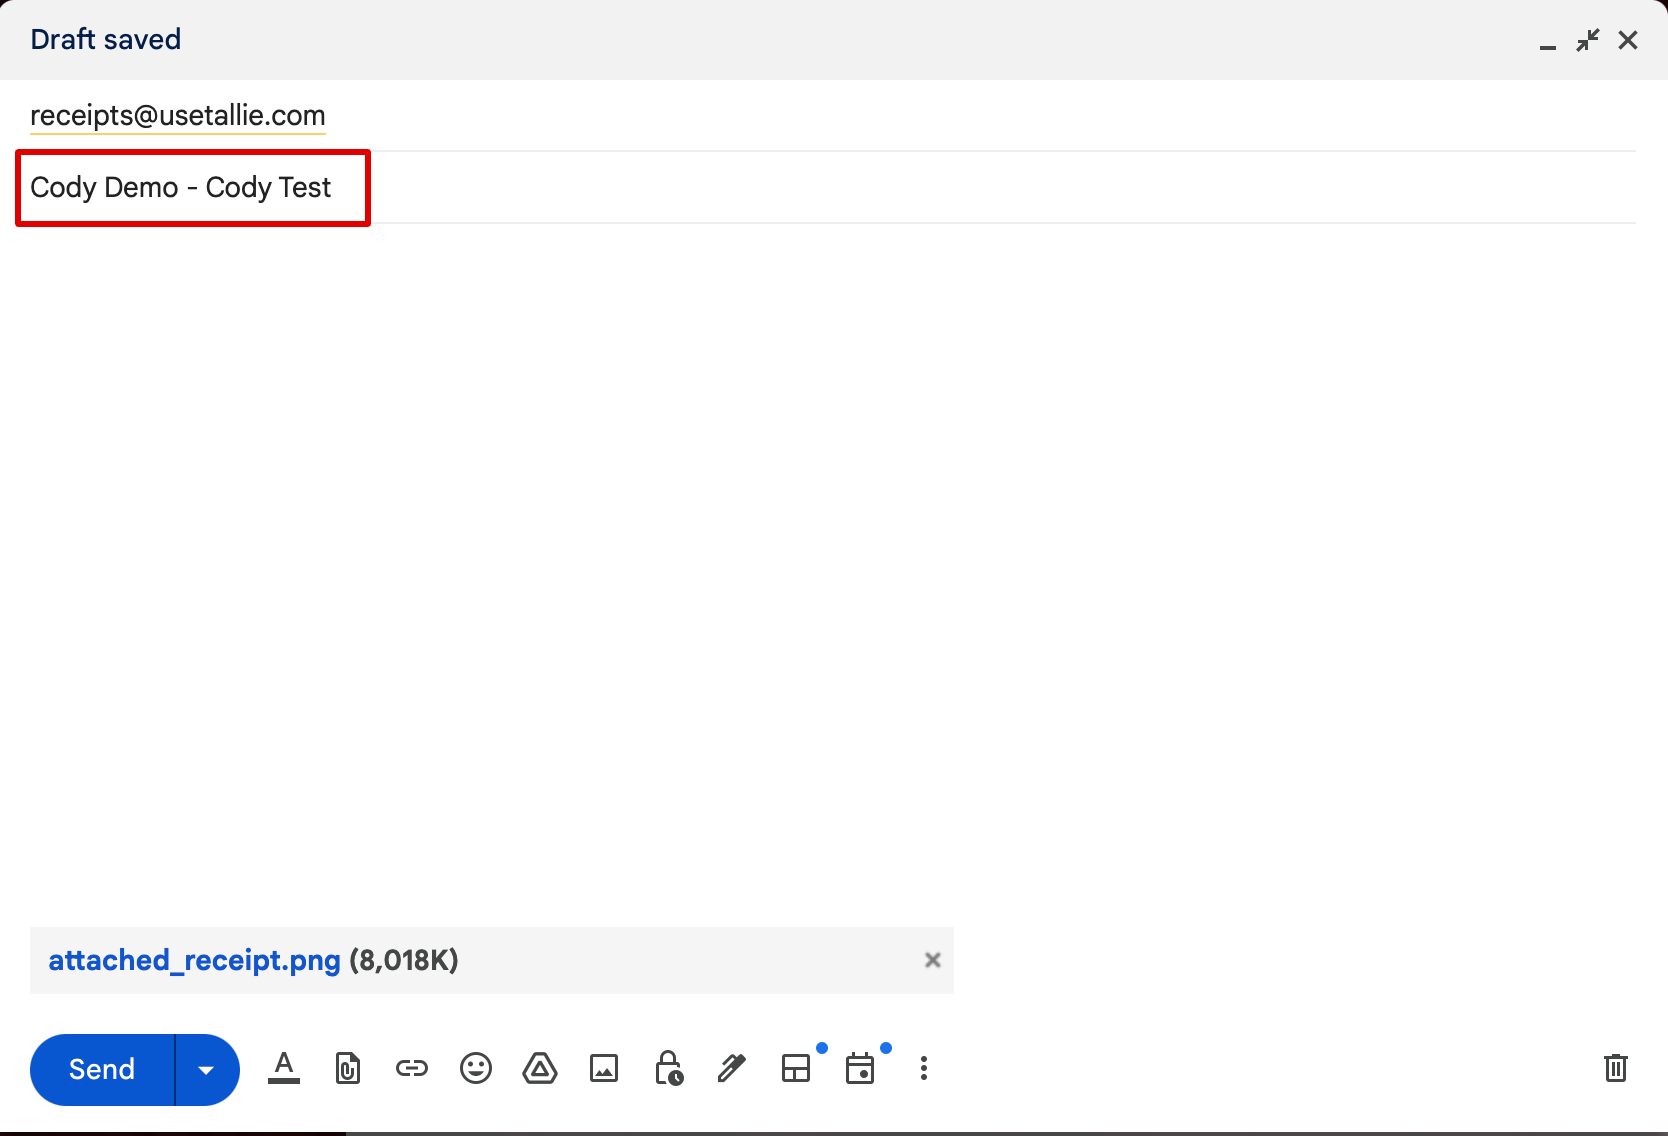Click recipient receipts@usetallie.com
Screen dimensions: 1668x1136
[178, 116]
